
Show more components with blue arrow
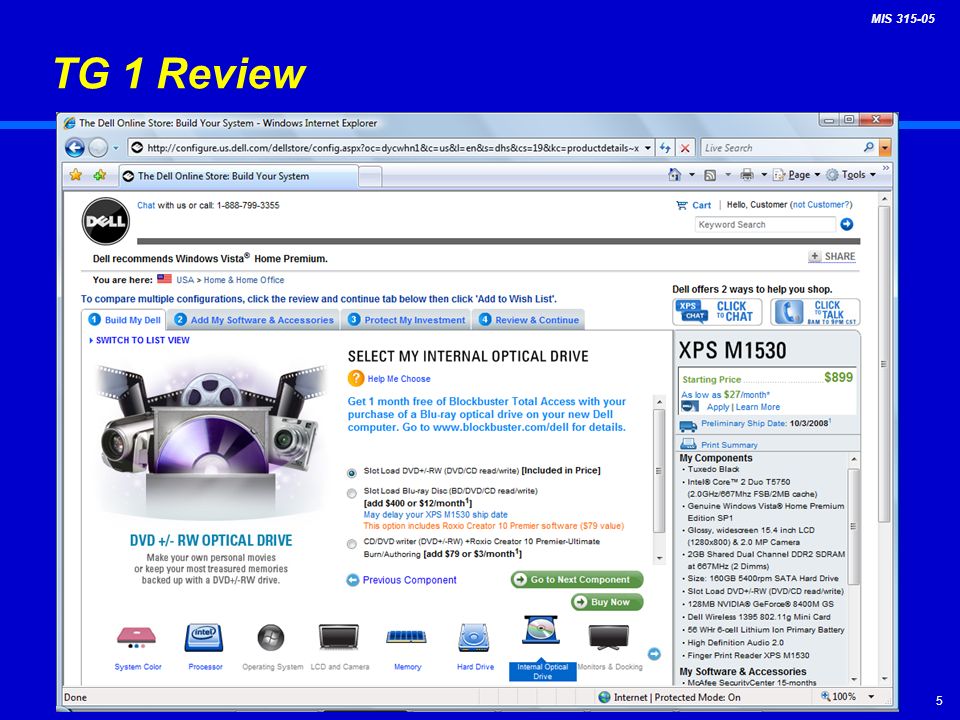click(x=654, y=654)
